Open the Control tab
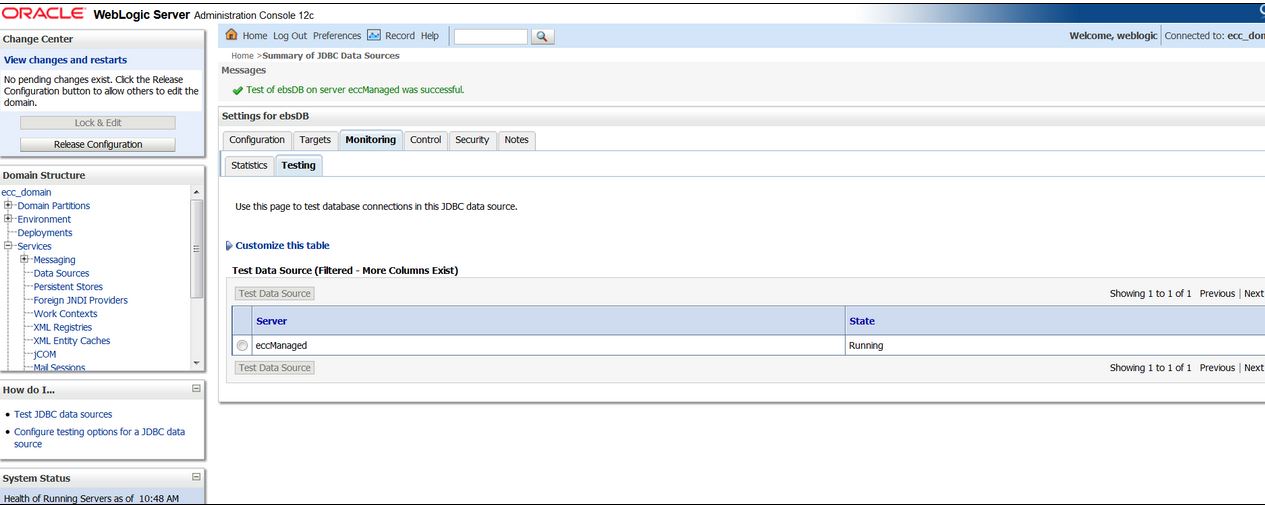 click(x=425, y=140)
